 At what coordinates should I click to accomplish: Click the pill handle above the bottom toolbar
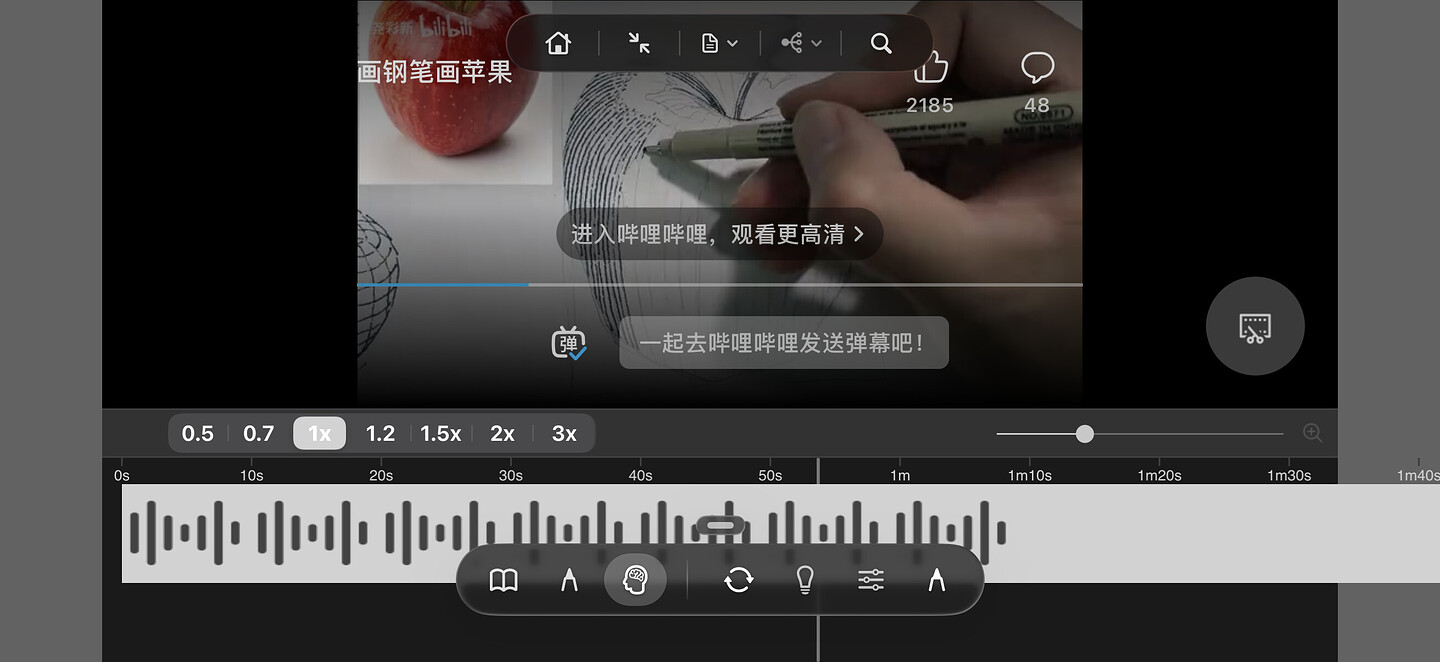click(720, 525)
